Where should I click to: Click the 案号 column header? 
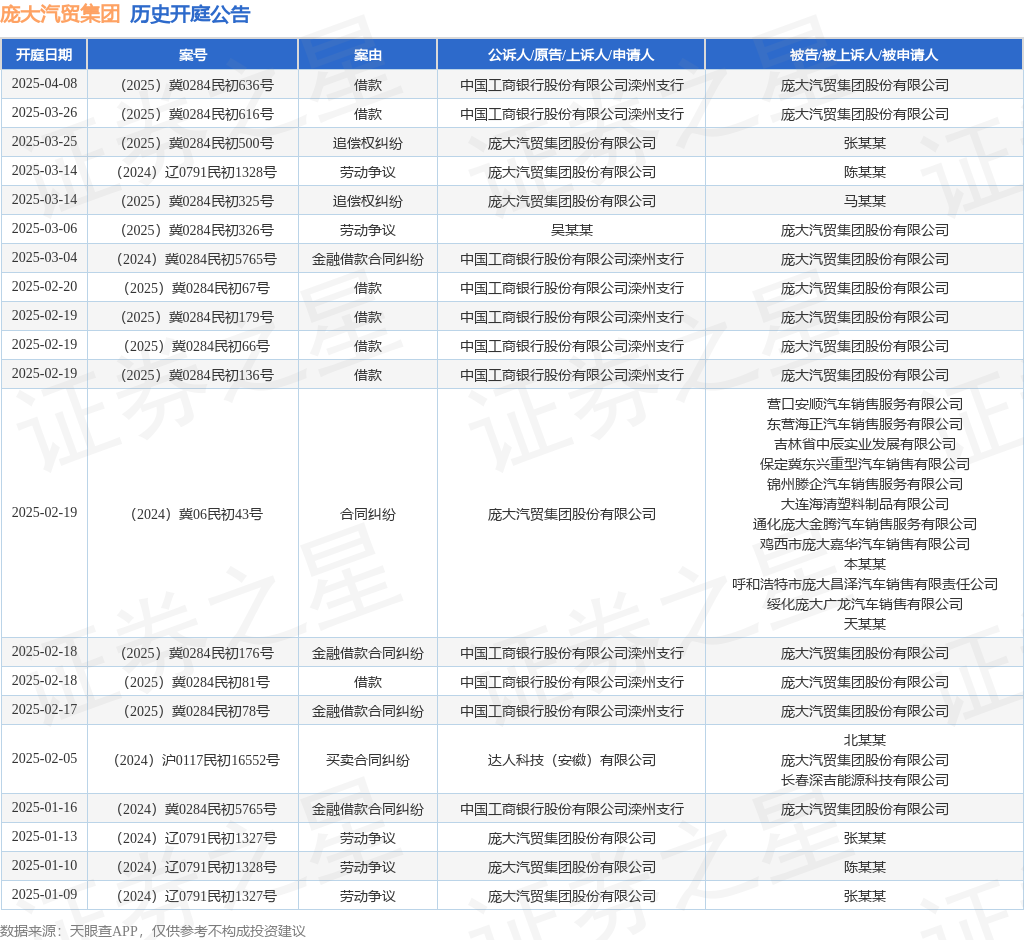193,55
